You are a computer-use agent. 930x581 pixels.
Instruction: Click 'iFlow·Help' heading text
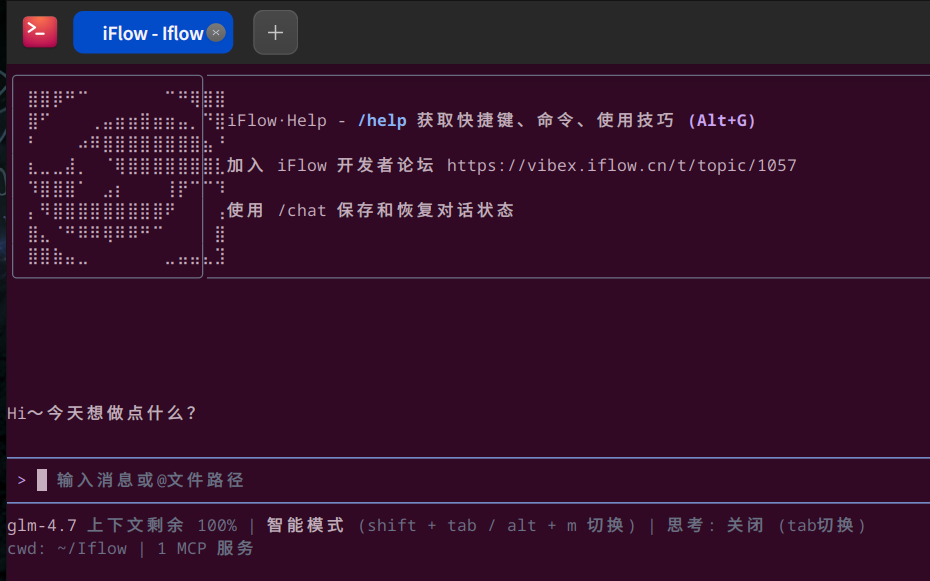click(x=277, y=120)
